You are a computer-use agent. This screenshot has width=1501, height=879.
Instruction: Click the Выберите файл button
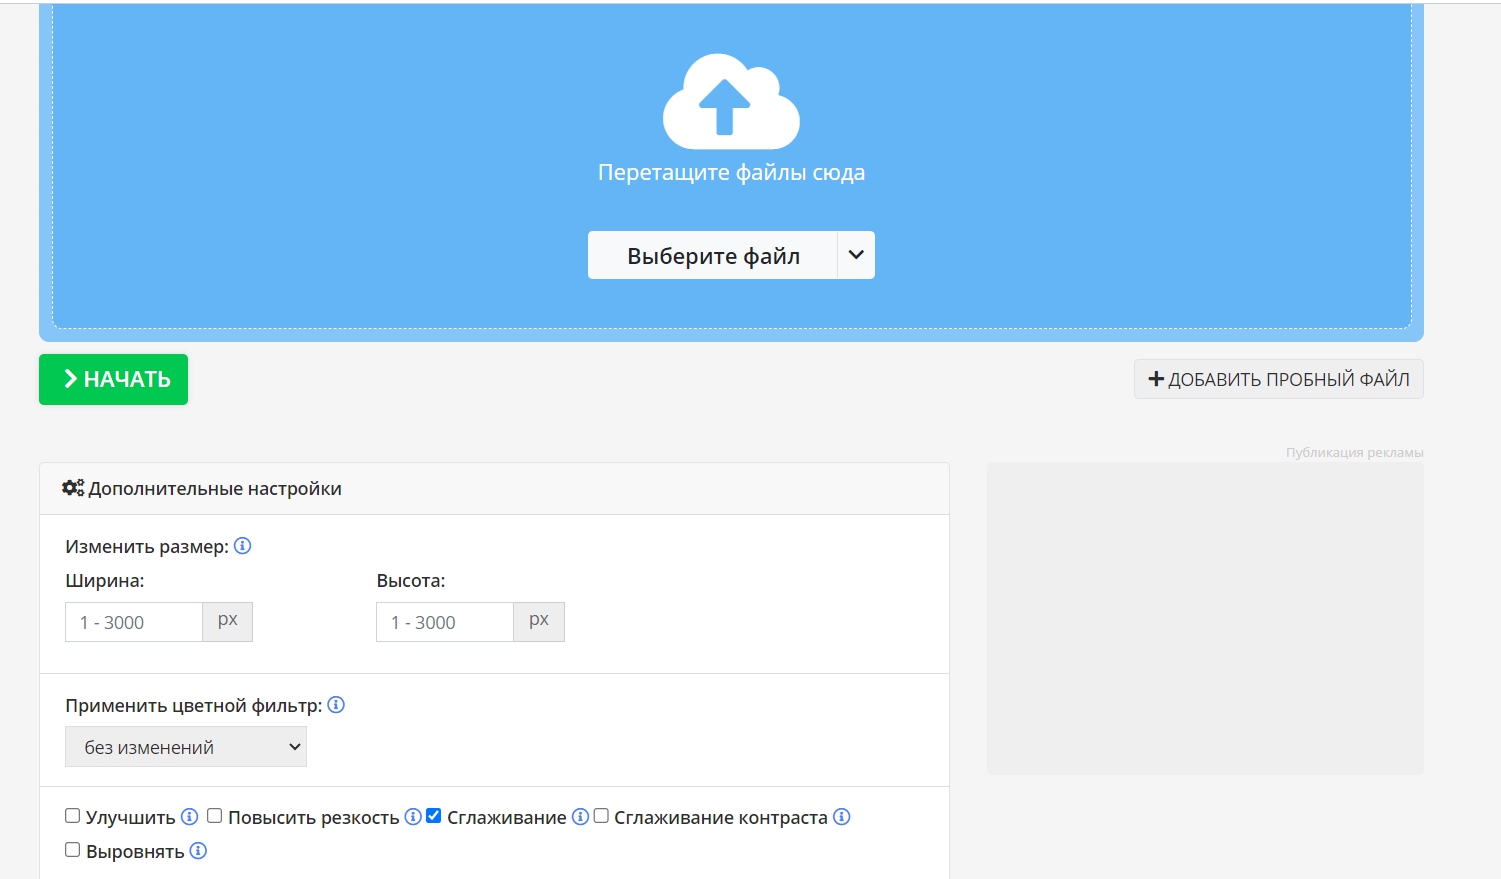[x=712, y=255]
